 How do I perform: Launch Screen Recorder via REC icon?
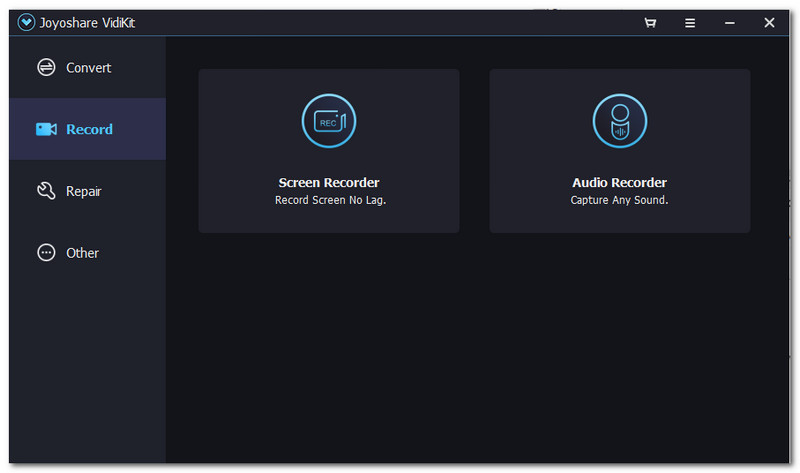tap(329, 121)
